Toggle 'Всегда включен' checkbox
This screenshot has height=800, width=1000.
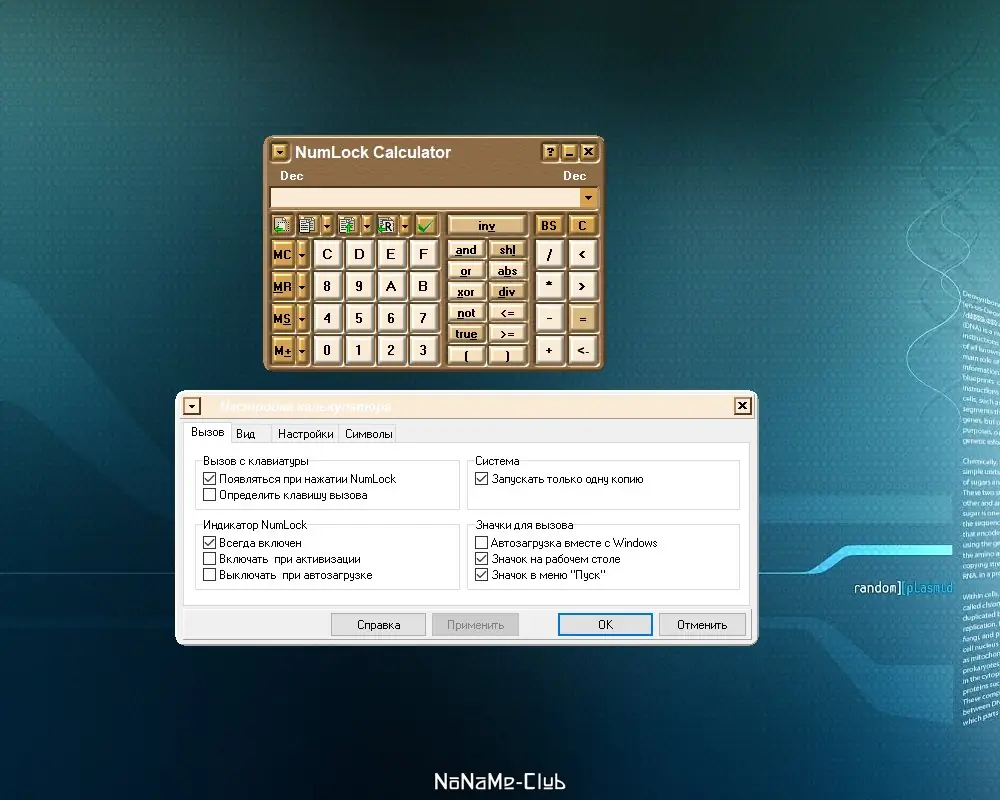pyautogui.click(x=209, y=543)
